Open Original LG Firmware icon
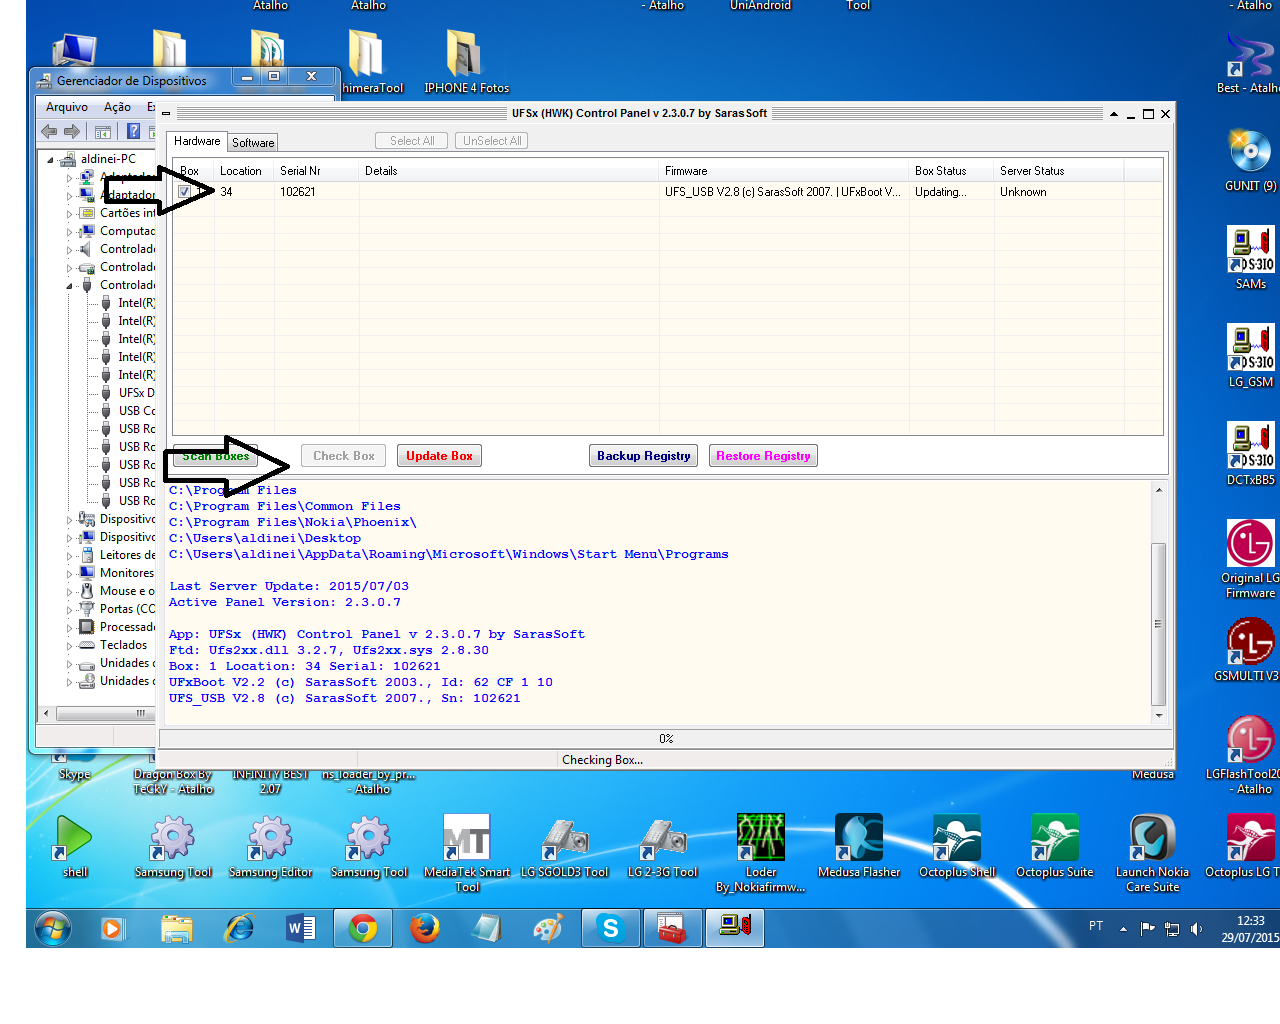 click(x=1250, y=558)
